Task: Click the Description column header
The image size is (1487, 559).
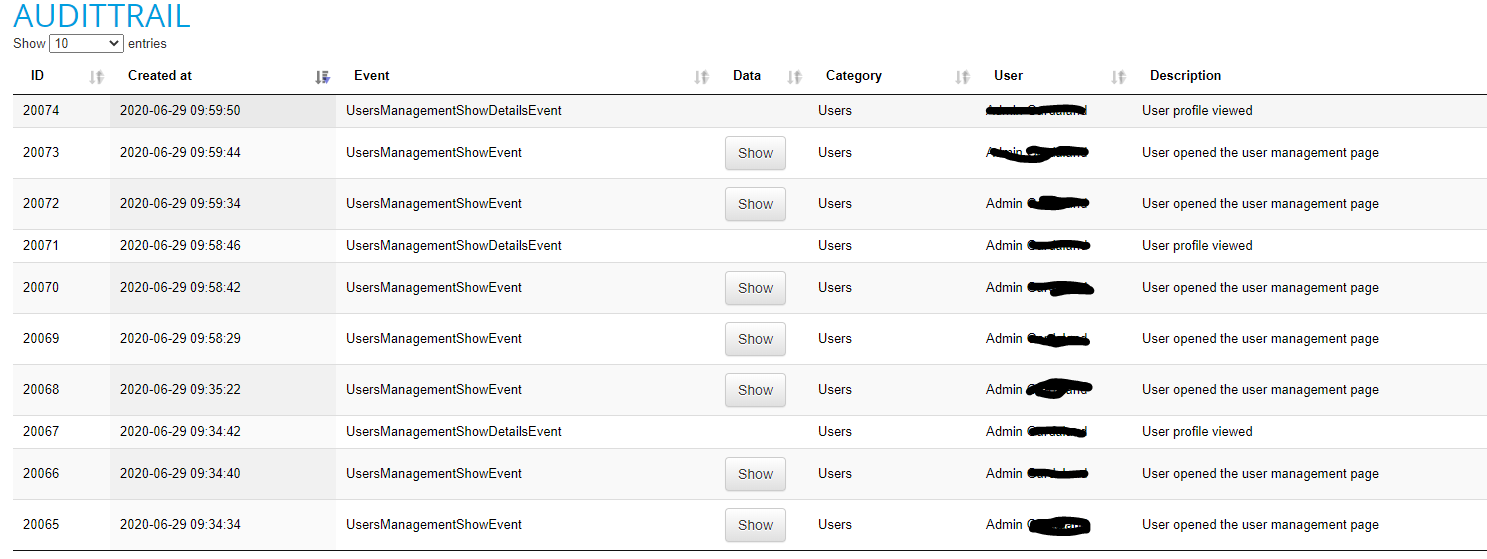Action: [x=1185, y=76]
